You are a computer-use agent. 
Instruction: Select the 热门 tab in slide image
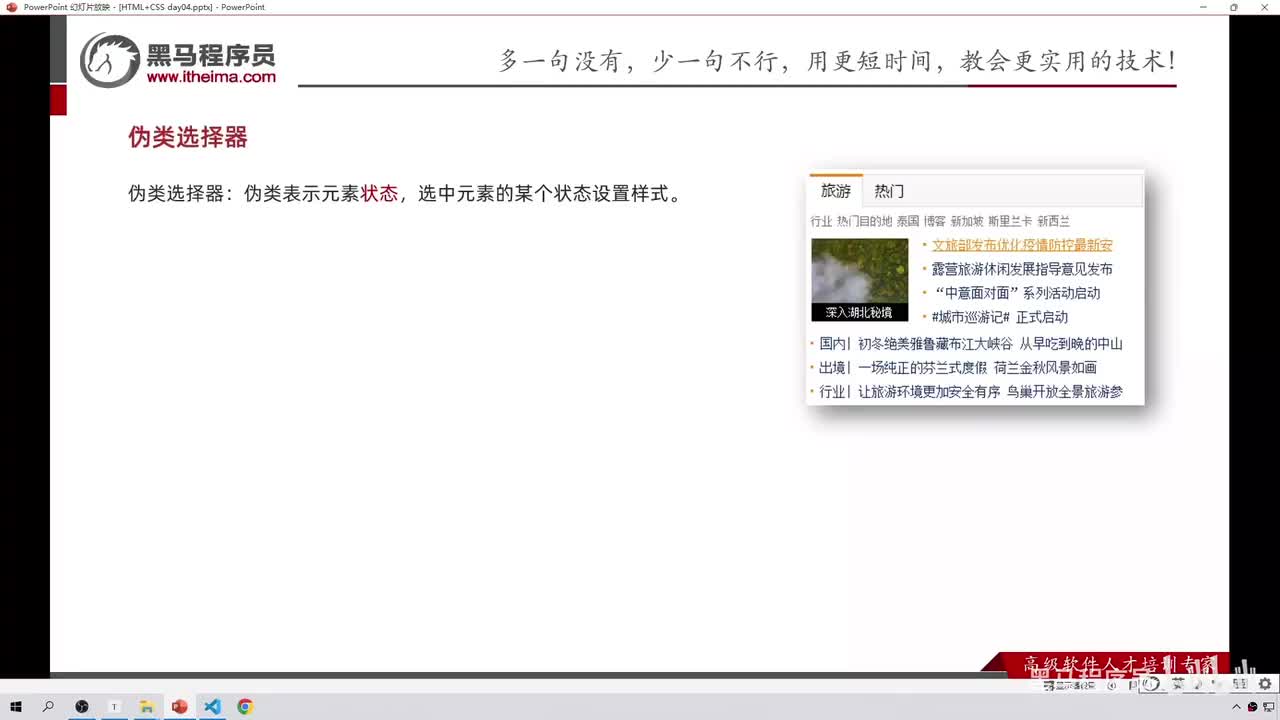[x=889, y=190]
